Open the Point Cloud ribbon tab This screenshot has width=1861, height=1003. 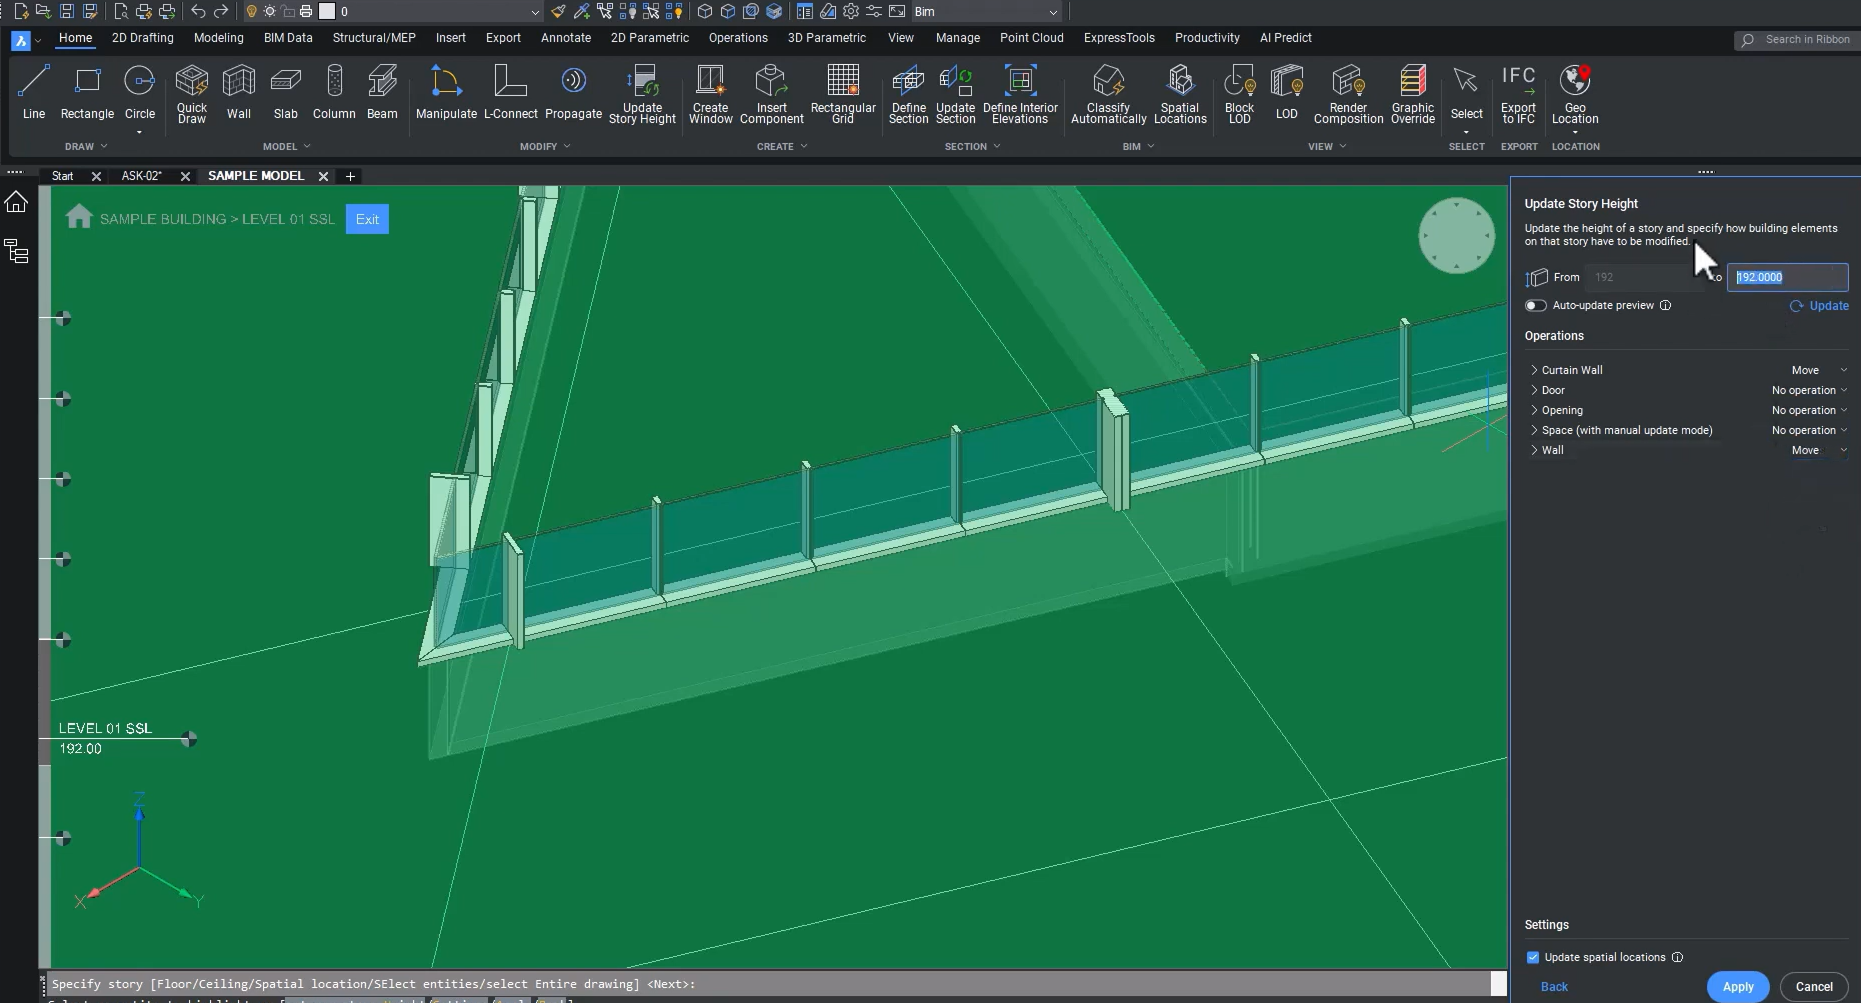tap(1031, 37)
